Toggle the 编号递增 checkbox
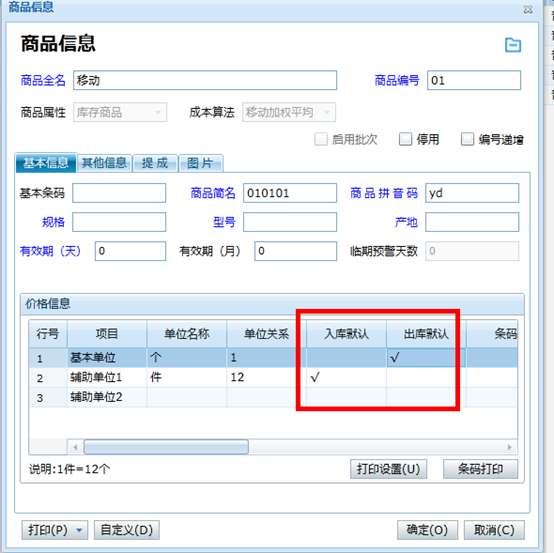 click(467, 139)
